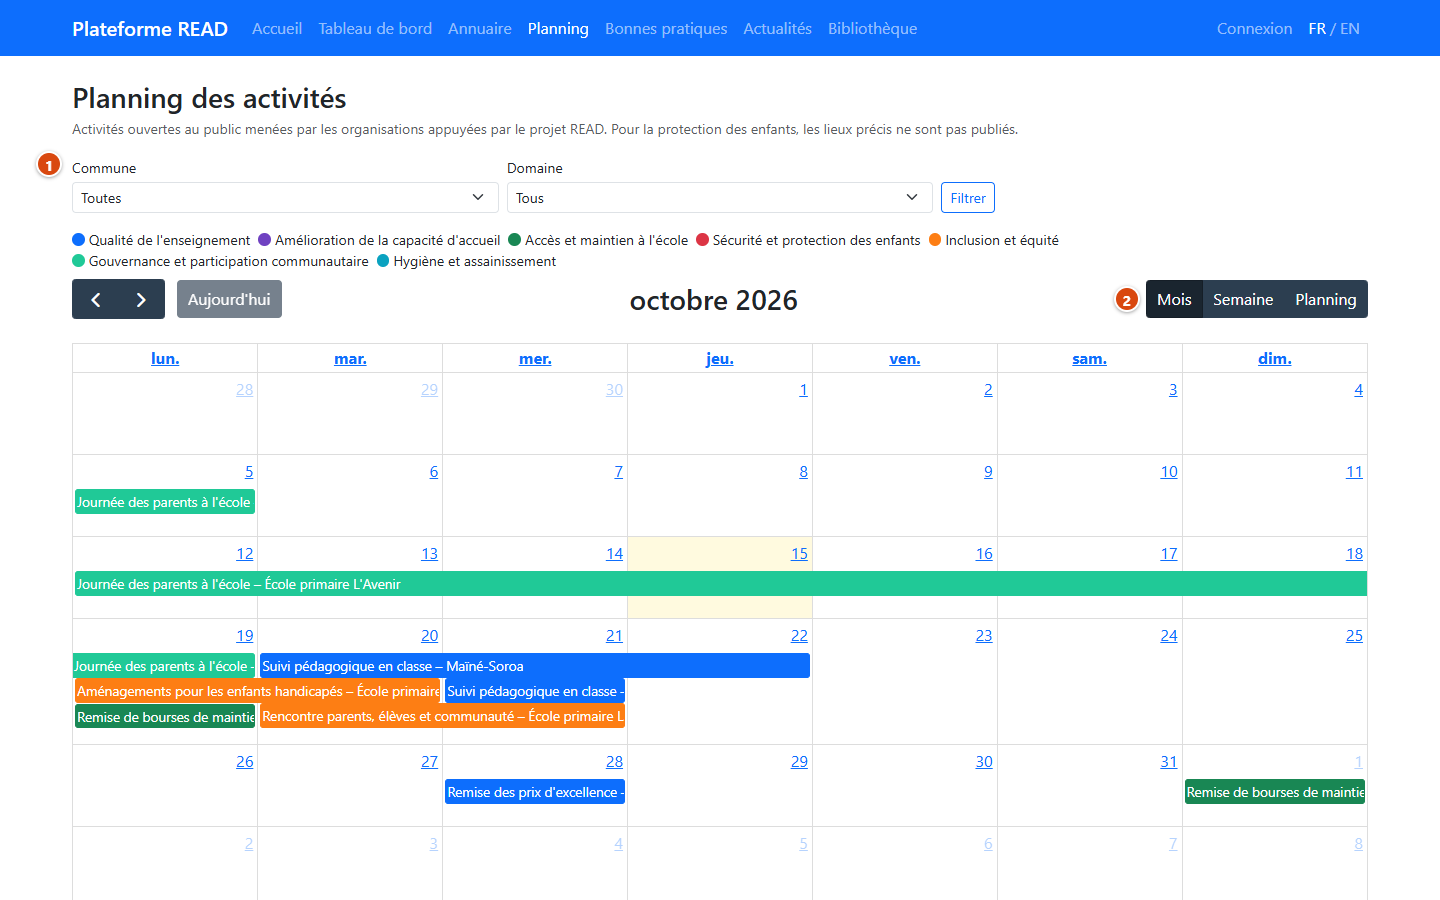Open Suivi pédagogique en classe – Maïné-Soroa event
The width and height of the screenshot is (1440, 900).
coord(535,666)
